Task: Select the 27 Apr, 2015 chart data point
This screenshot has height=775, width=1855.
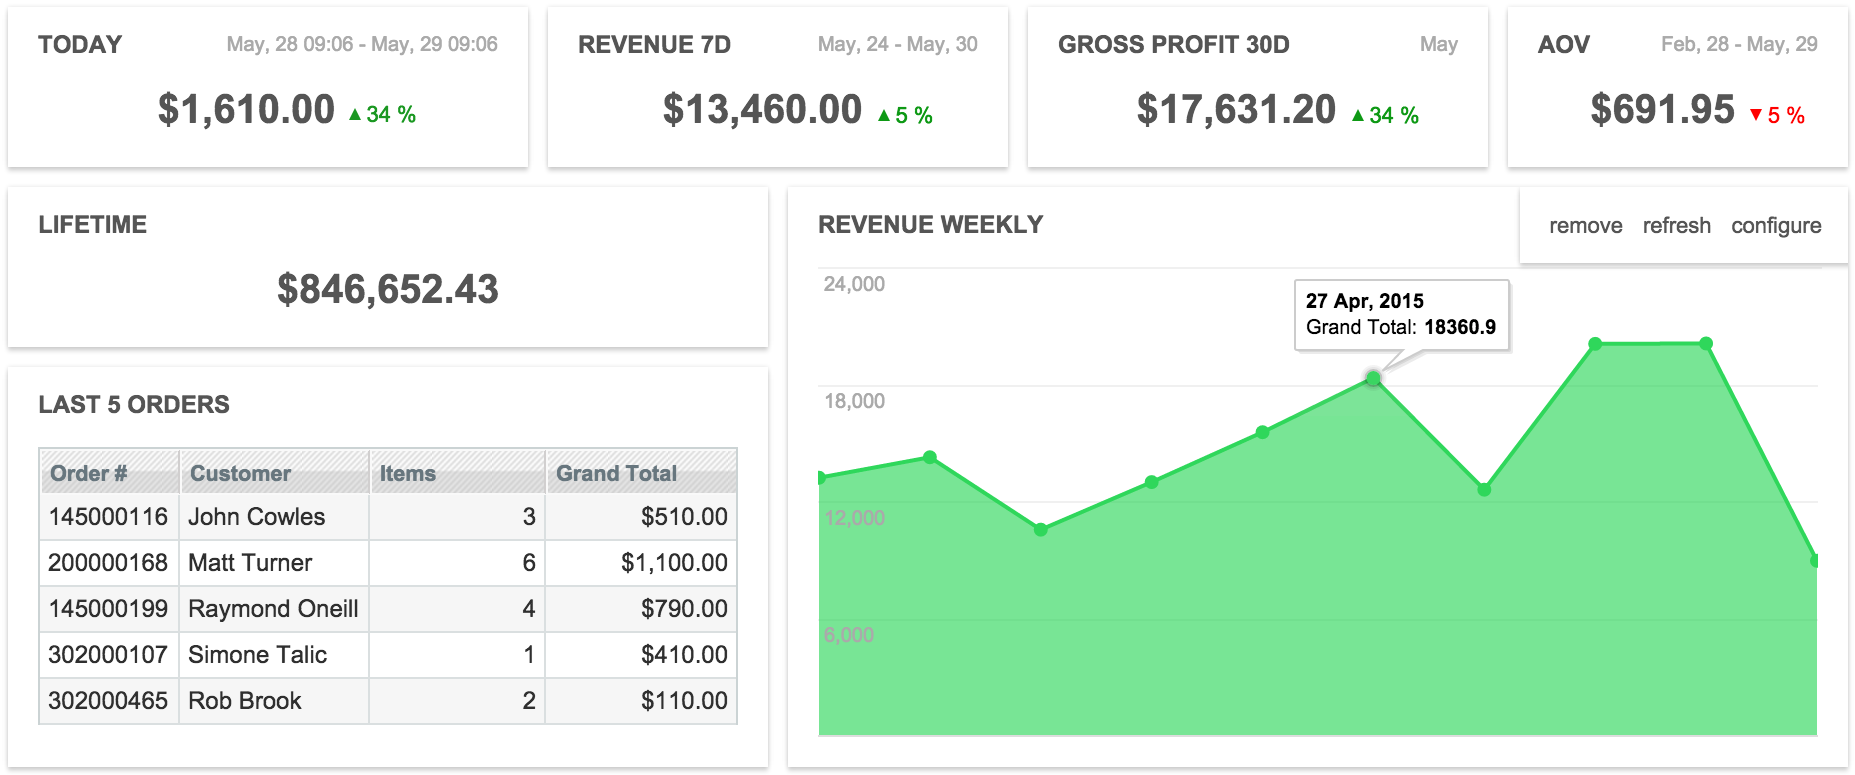Action: click(1373, 379)
